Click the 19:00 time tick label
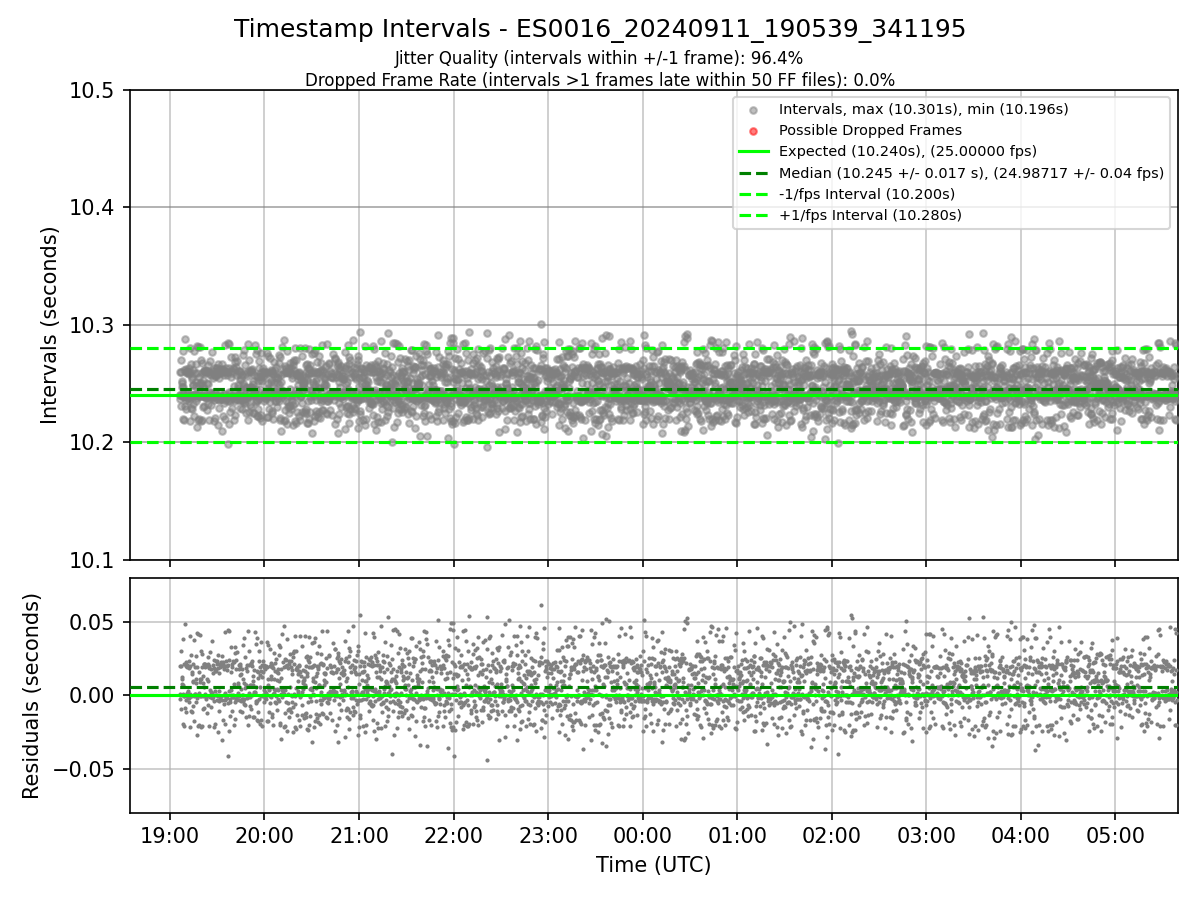The height and width of the screenshot is (900, 1200). (169, 835)
